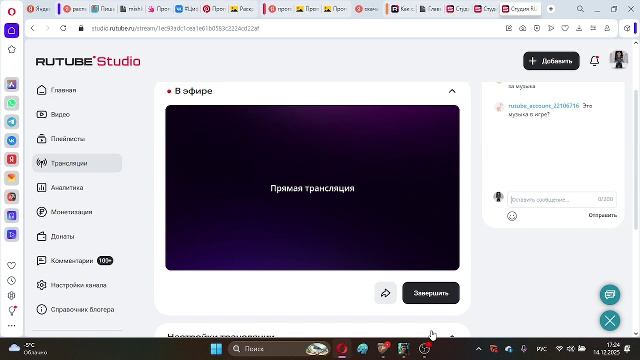Viewport: 640px width, 360px height.
Task: Open taskbar clock and date
Action: (606, 349)
